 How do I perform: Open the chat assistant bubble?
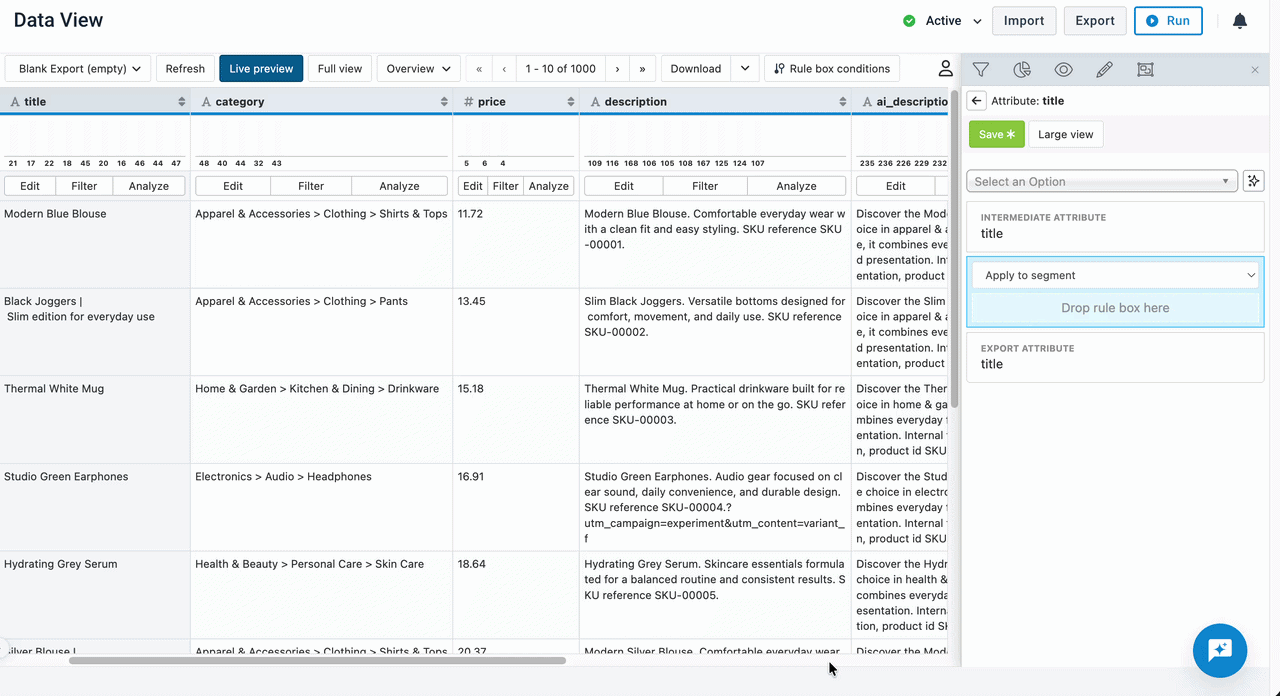pos(1220,650)
